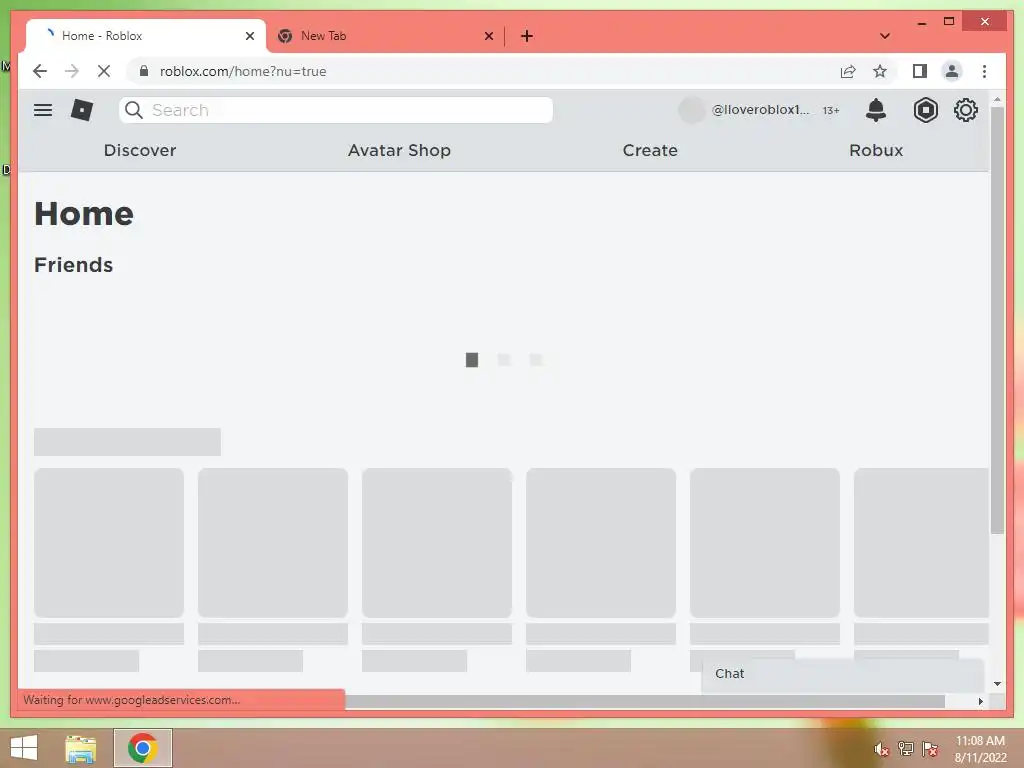Toggle the Chrome side panel

coord(920,71)
